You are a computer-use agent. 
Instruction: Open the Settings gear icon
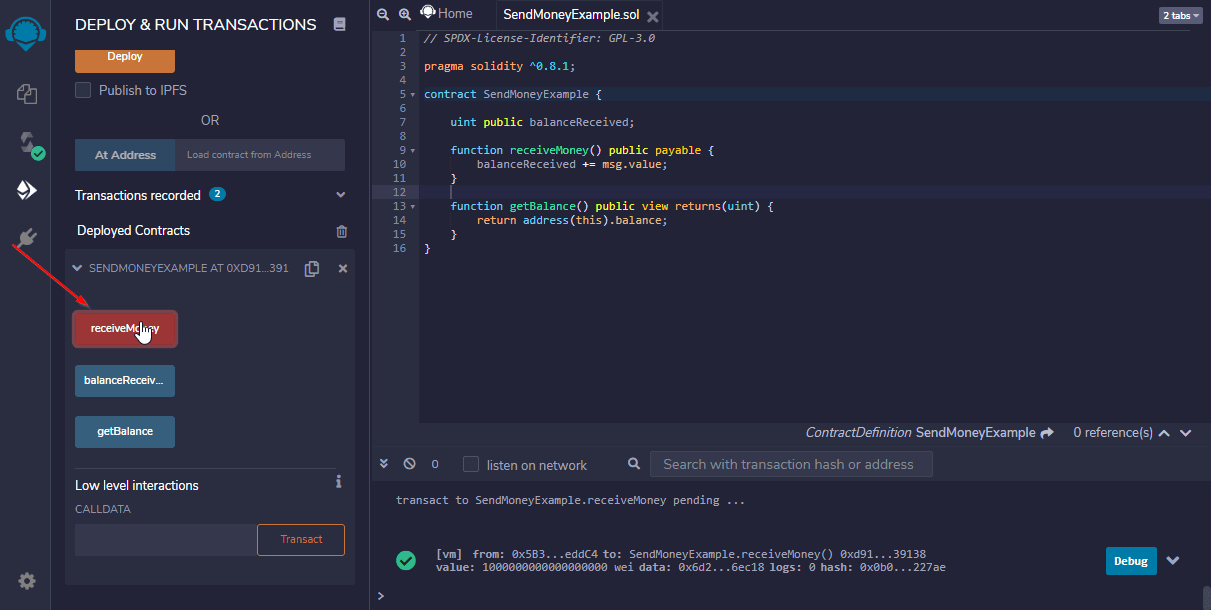coord(27,581)
